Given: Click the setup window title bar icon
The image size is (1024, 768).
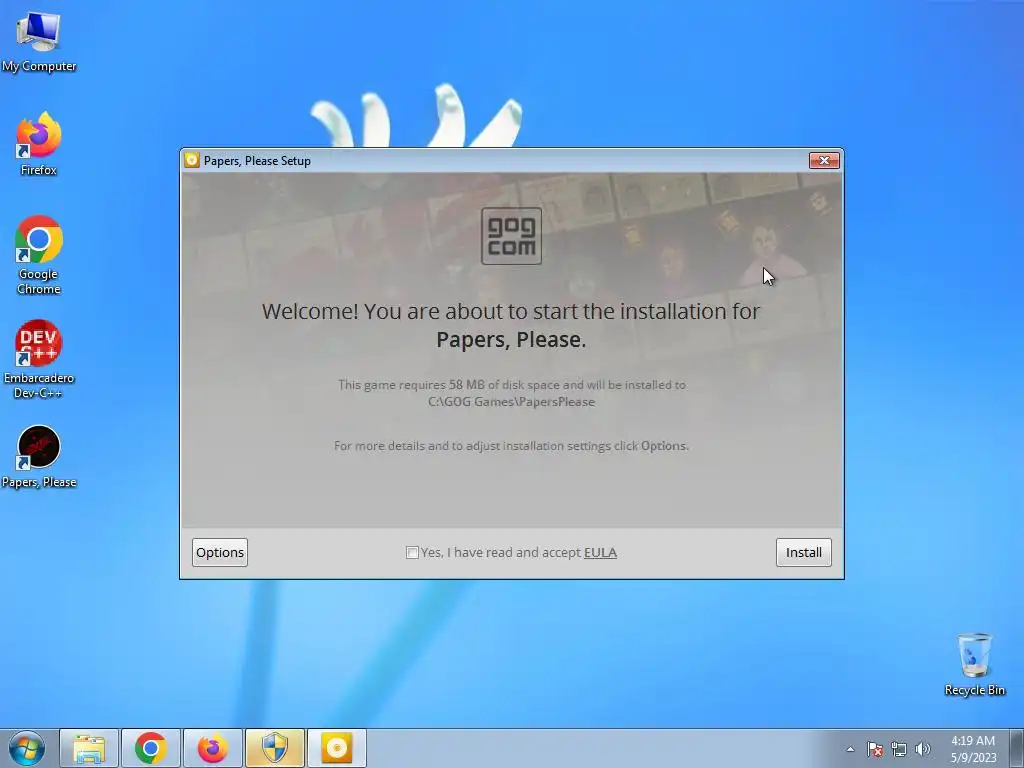Looking at the screenshot, I should coord(191,160).
